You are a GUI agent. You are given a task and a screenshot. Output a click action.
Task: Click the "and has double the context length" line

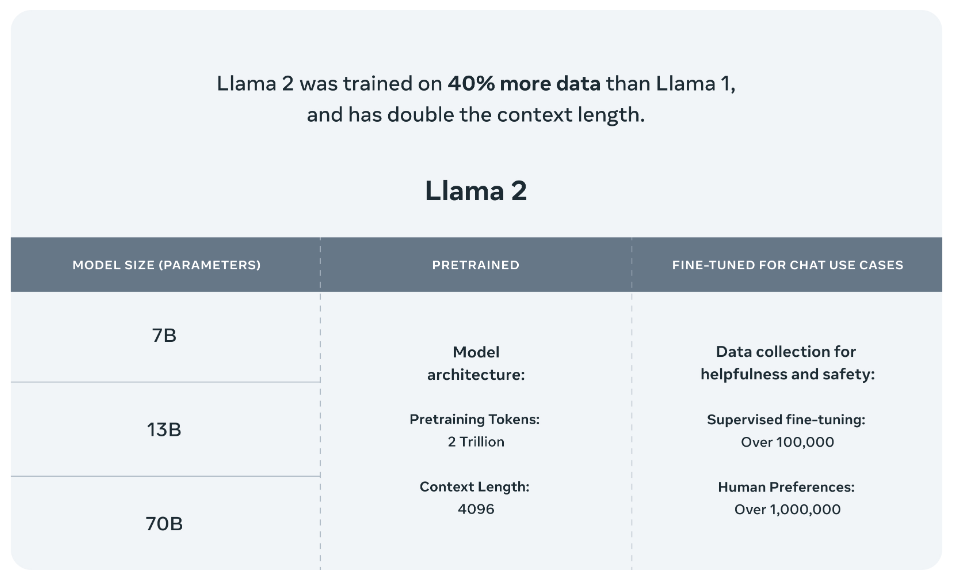click(x=476, y=115)
